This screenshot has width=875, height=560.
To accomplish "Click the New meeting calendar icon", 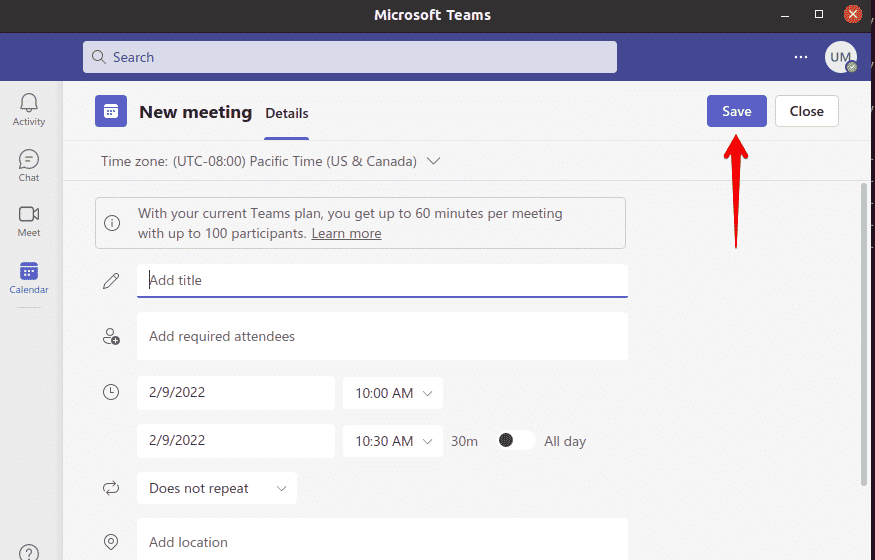I will tap(110, 111).
